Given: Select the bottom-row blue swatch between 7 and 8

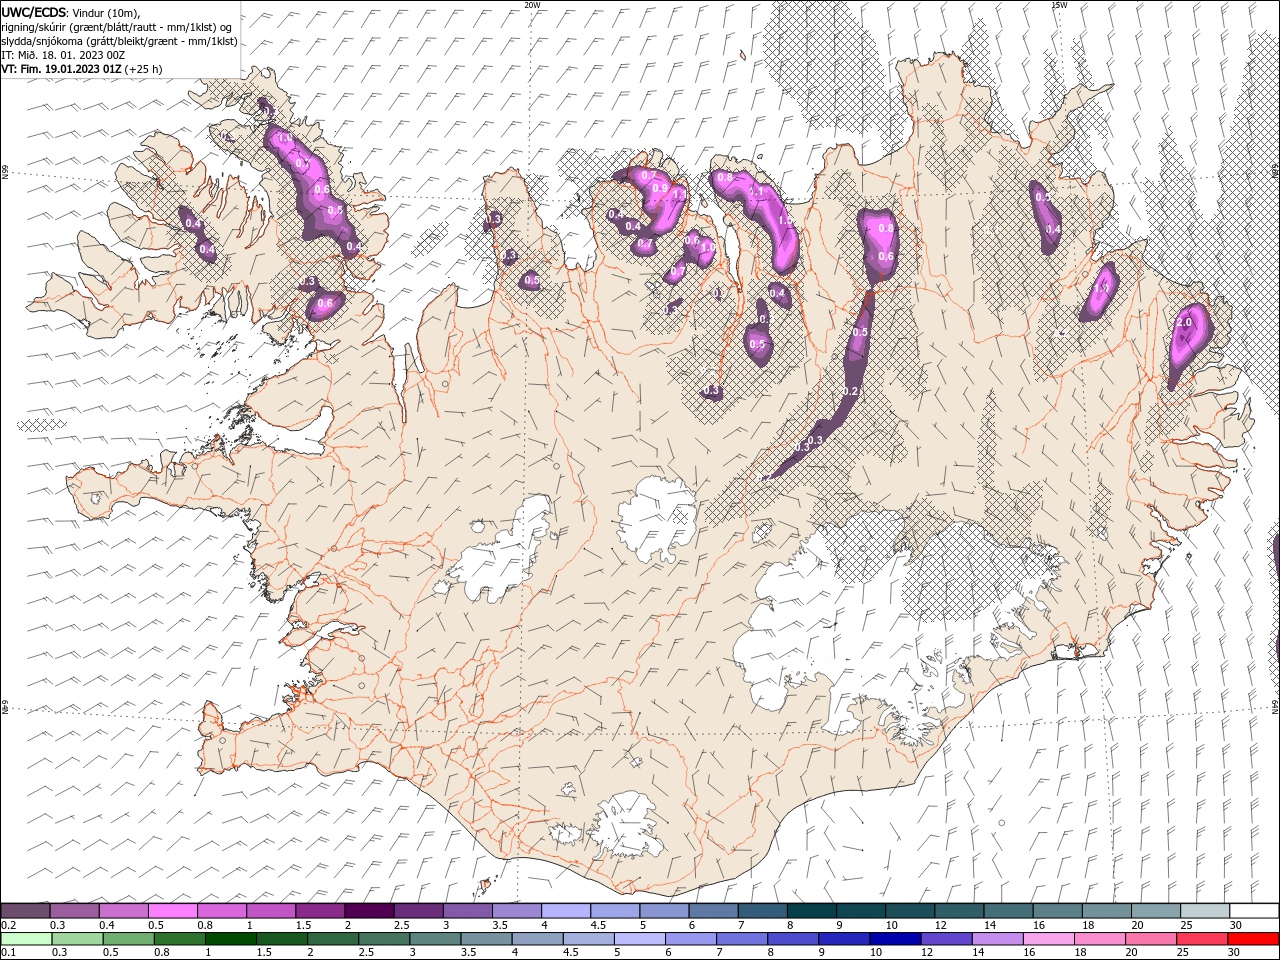Looking at the screenshot, I should click(741, 939).
